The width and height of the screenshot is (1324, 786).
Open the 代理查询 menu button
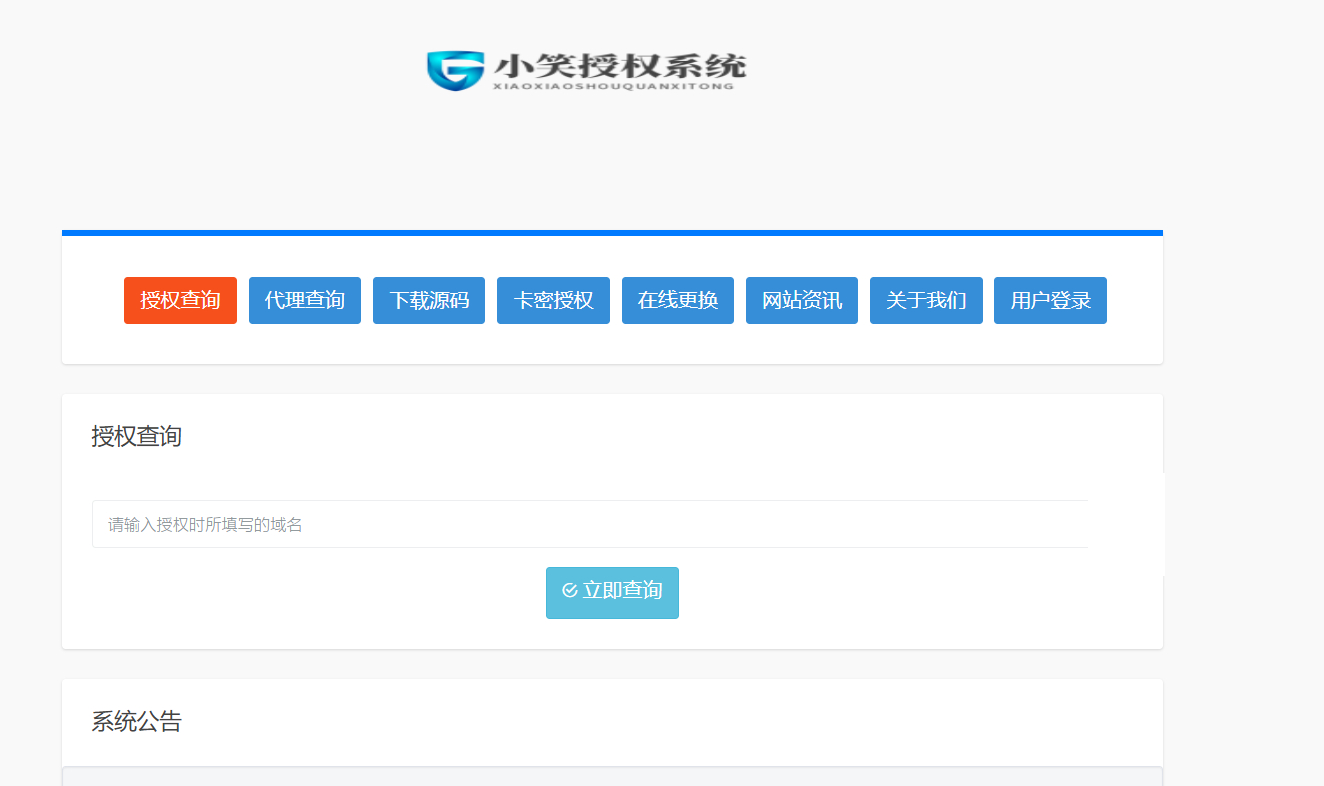(x=305, y=300)
